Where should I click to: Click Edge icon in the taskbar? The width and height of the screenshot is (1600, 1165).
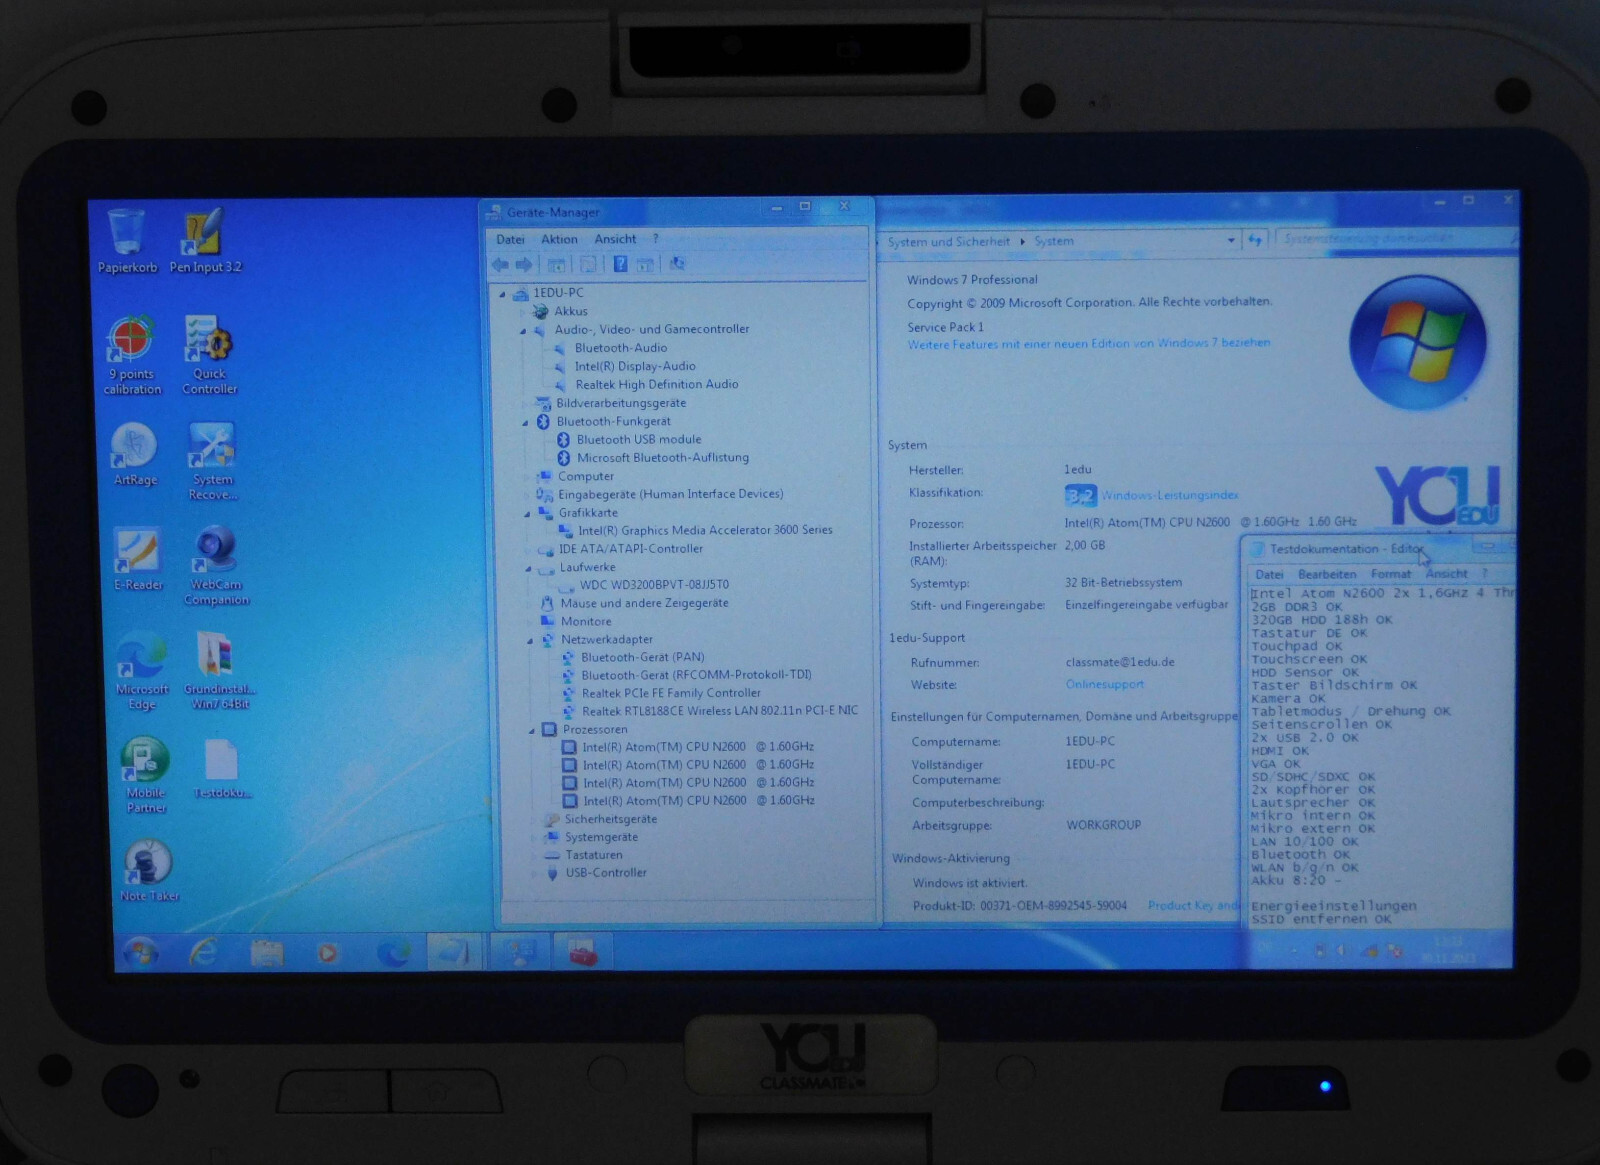point(392,953)
